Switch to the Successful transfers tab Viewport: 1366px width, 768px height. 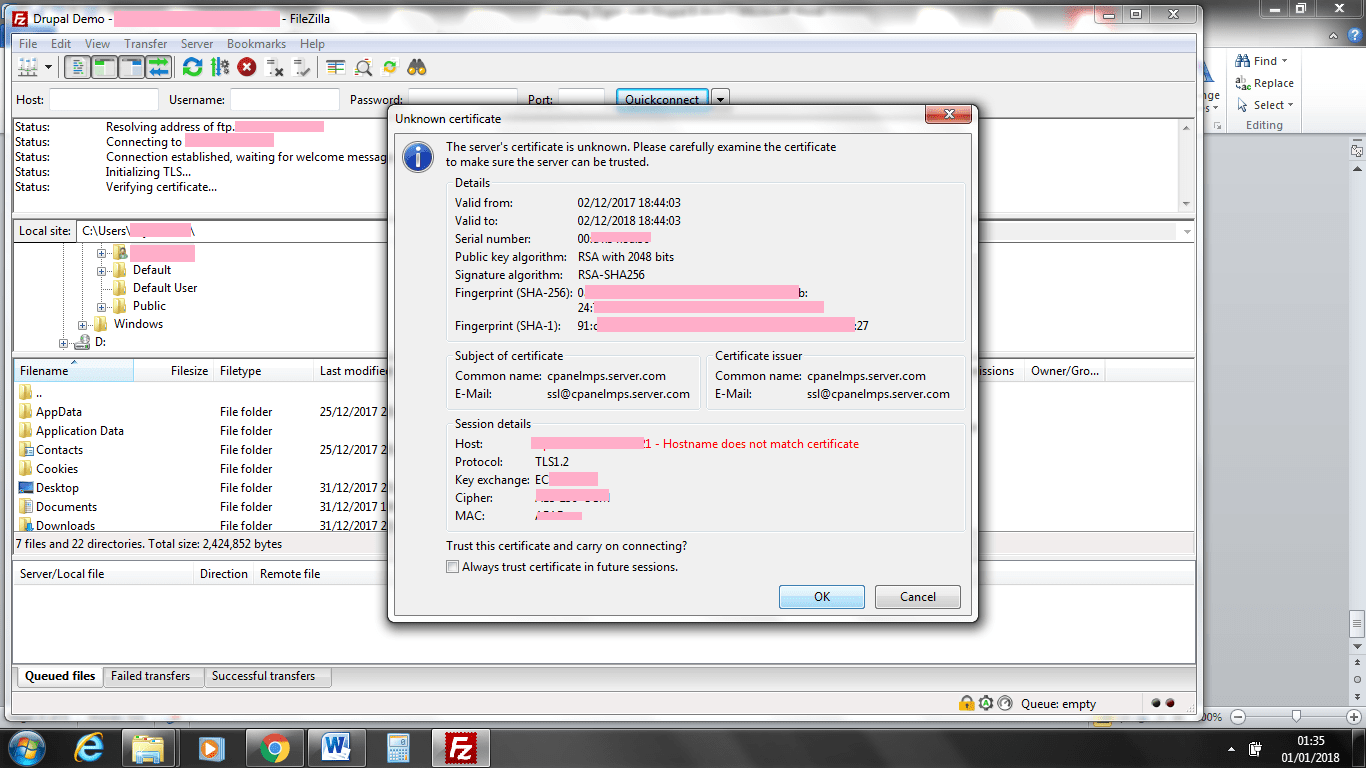(263, 676)
